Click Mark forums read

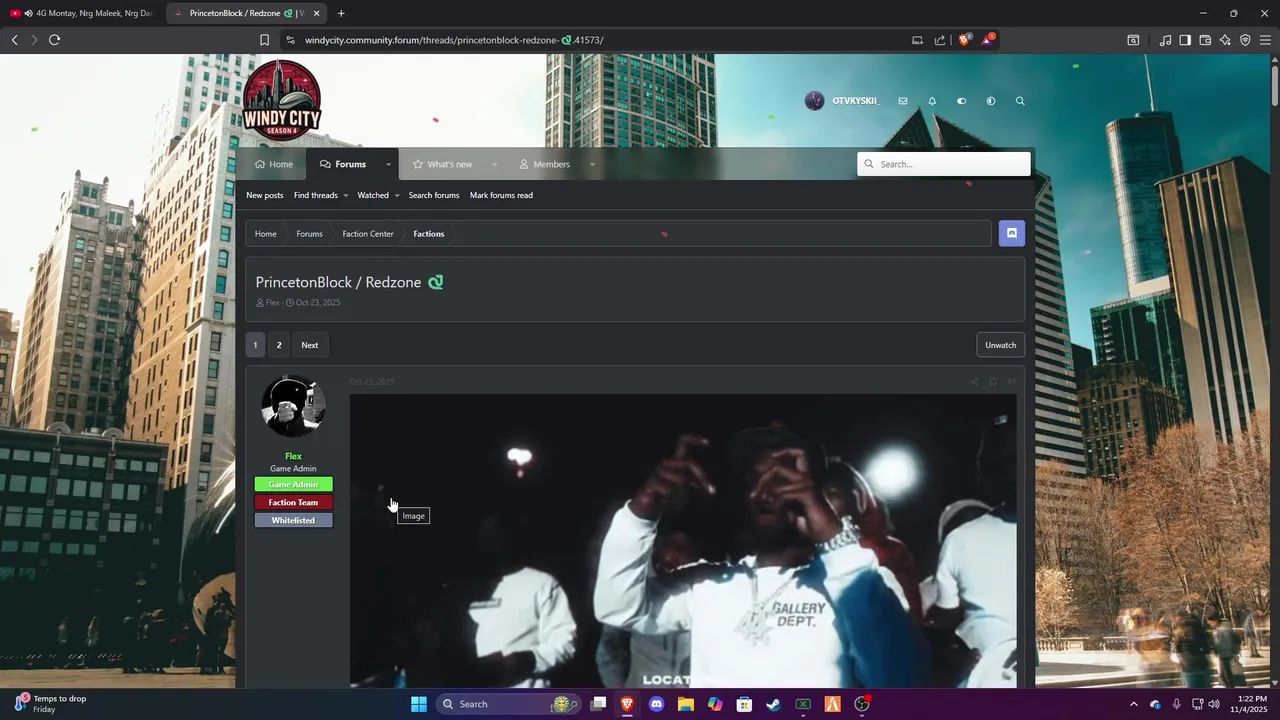tap(501, 195)
